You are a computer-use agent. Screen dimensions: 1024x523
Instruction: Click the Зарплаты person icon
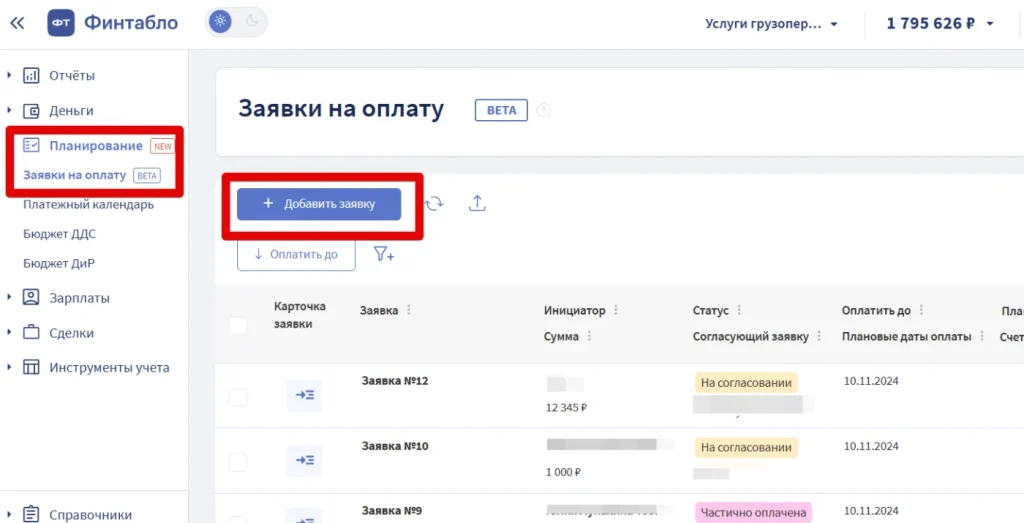(x=31, y=298)
